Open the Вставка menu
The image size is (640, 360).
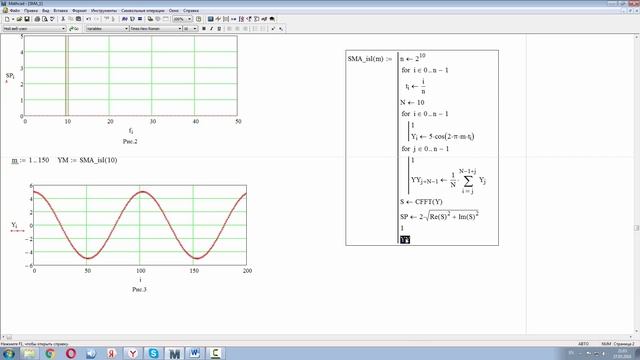tap(61, 11)
